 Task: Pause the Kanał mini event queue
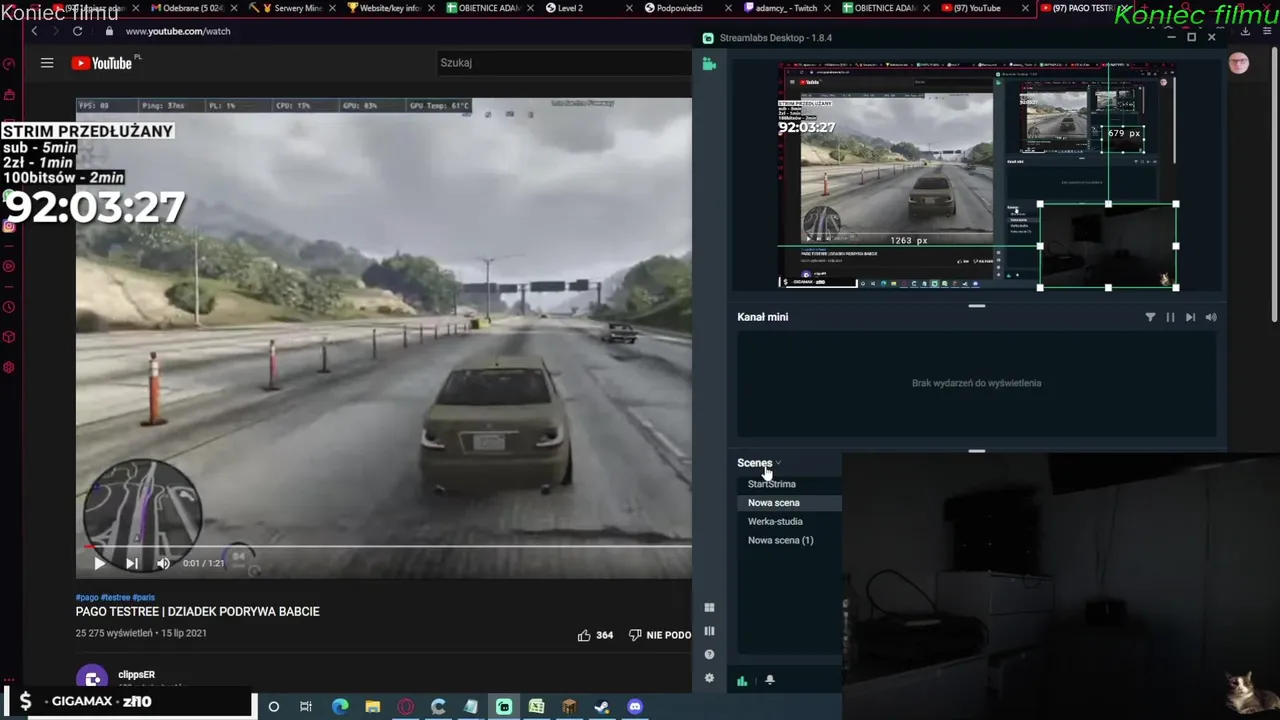(1170, 317)
